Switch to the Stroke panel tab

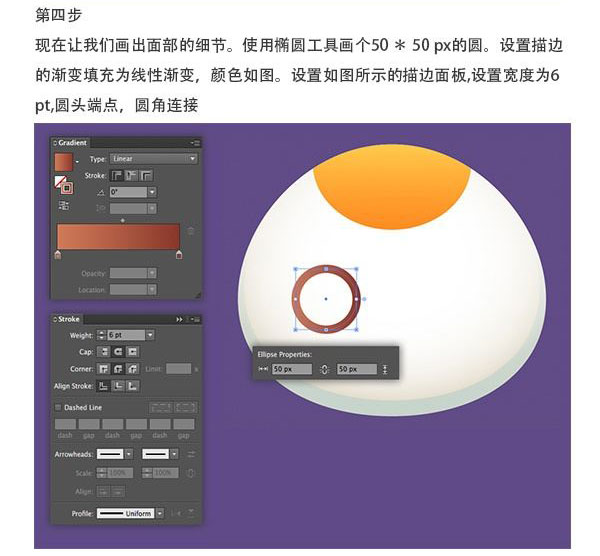pyautogui.click(x=68, y=319)
